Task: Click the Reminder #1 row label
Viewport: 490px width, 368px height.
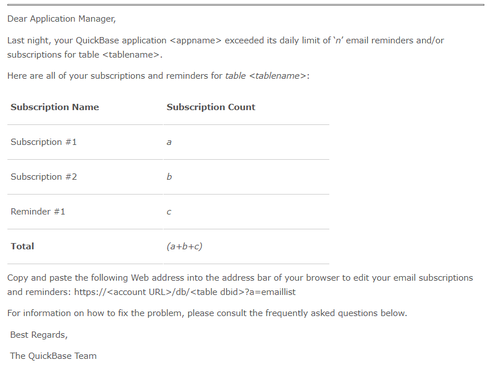Action: (38, 212)
